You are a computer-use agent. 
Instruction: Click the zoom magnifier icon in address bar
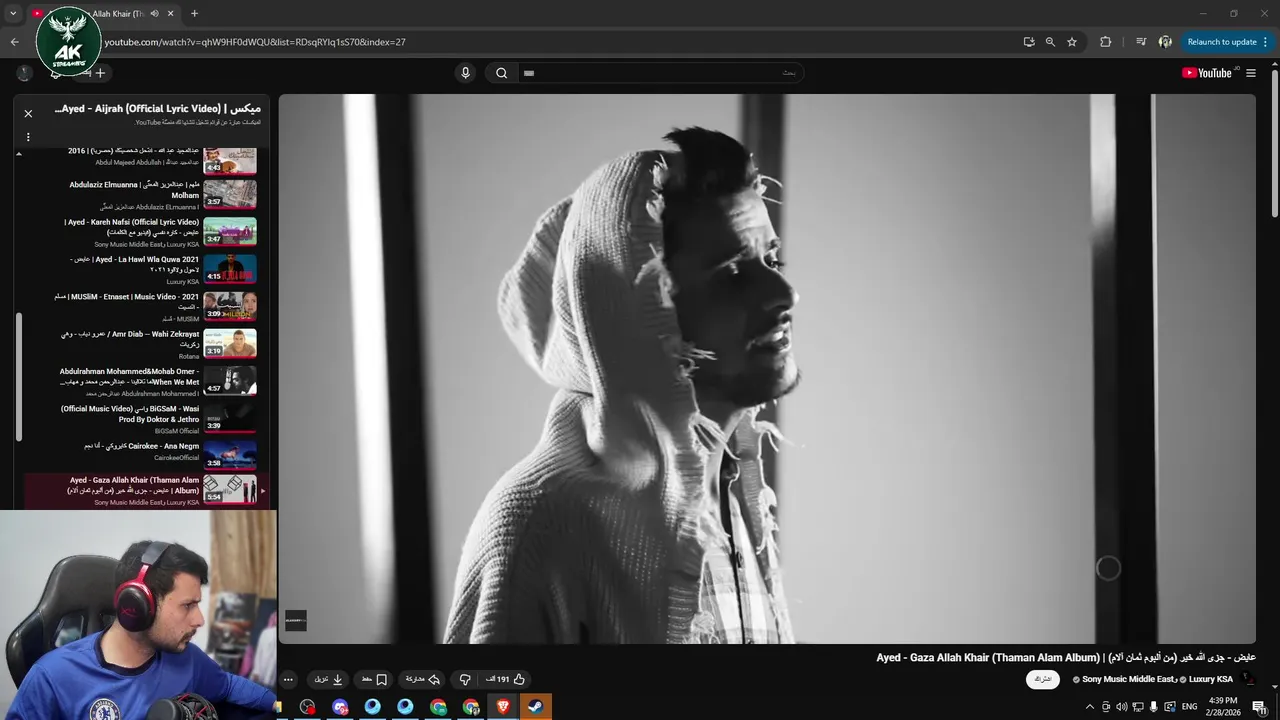1050,42
